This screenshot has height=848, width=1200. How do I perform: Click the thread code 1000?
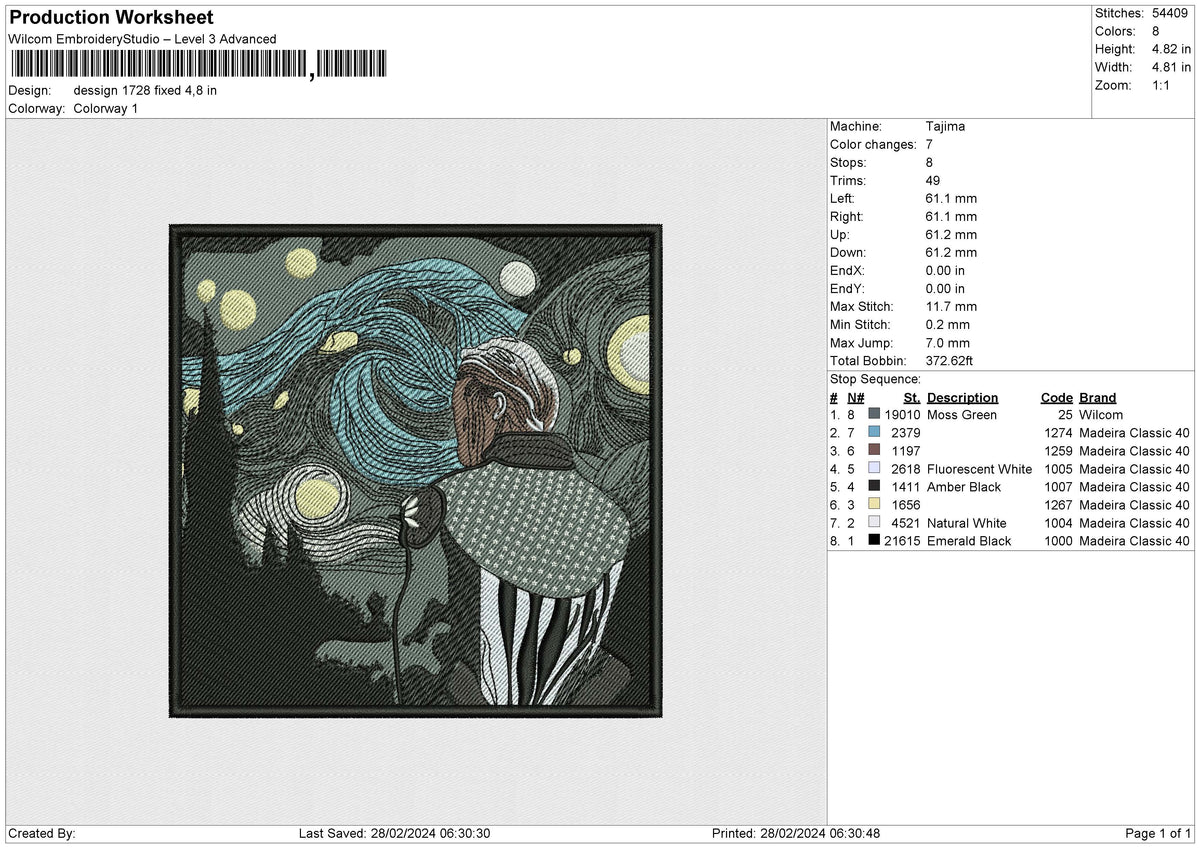[1058, 541]
